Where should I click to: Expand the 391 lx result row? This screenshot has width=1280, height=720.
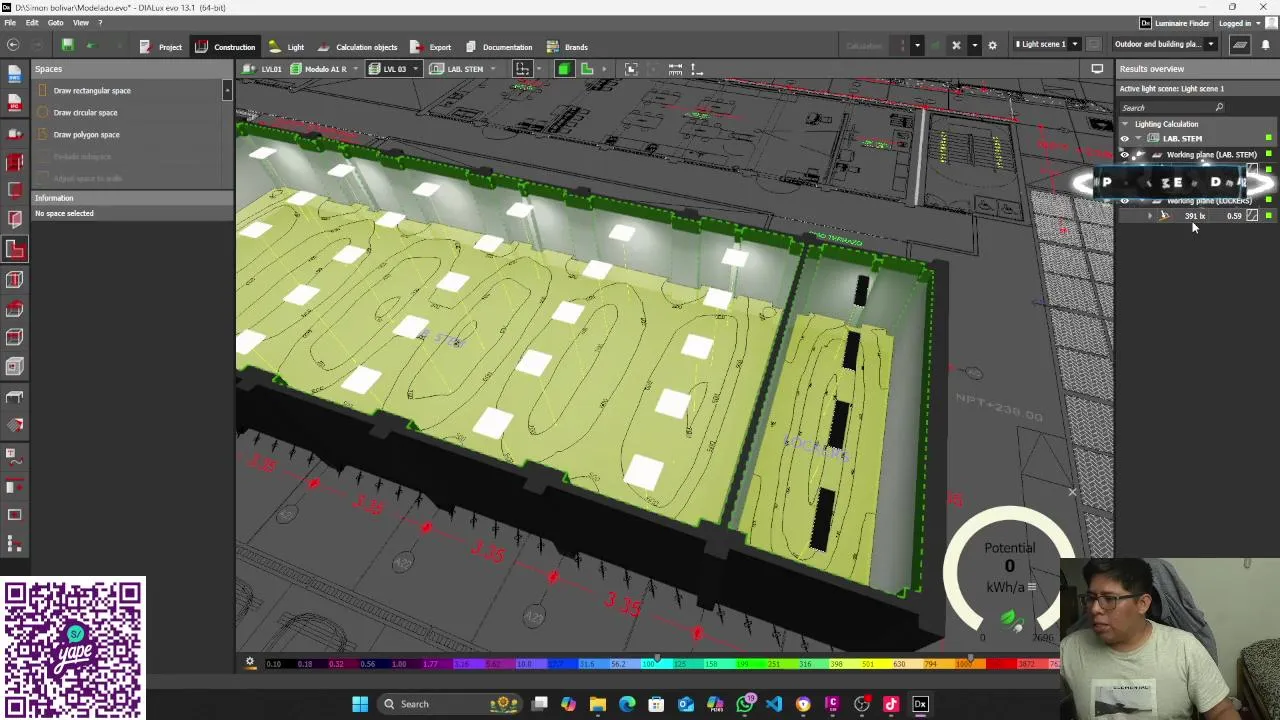tap(1149, 216)
